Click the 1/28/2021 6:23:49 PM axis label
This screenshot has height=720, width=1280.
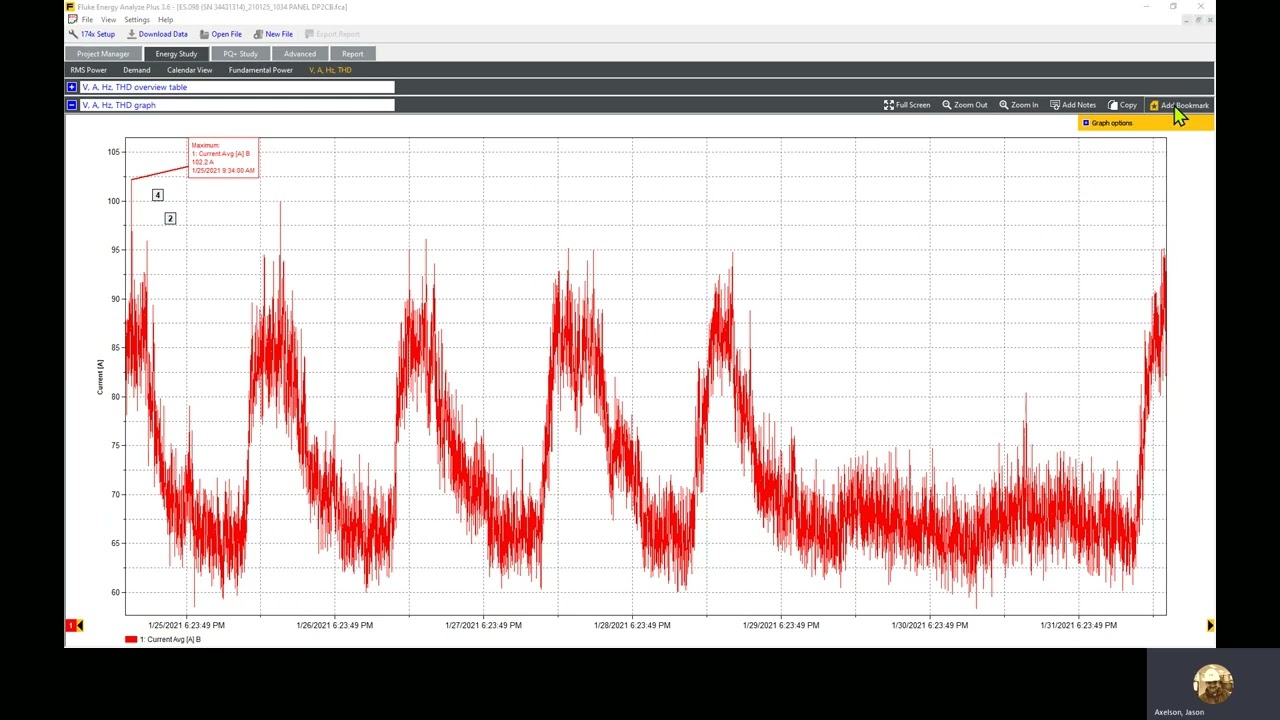[x=632, y=625]
